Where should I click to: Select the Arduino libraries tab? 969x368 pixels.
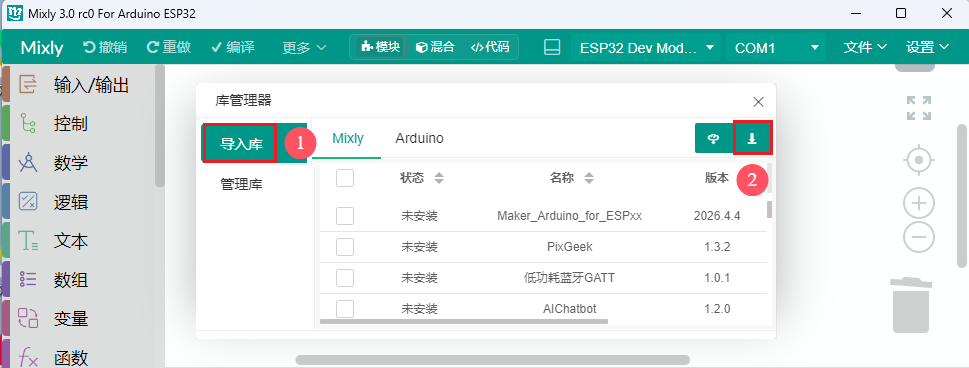419,138
